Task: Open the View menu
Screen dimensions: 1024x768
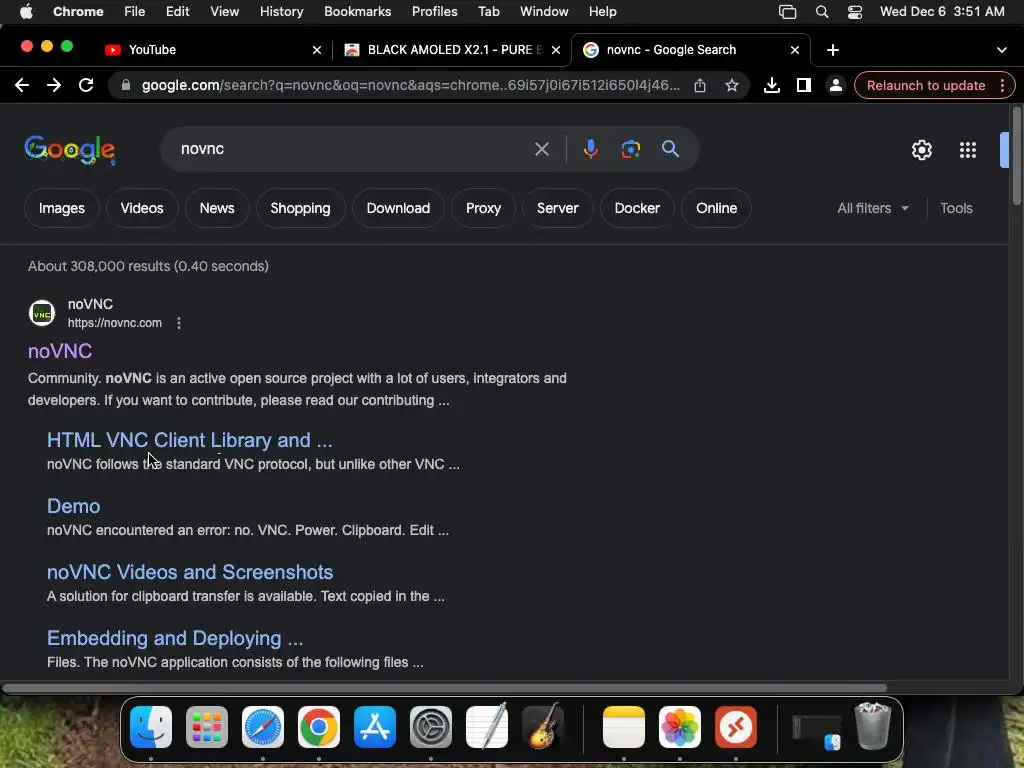Action: (x=224, y=12)
